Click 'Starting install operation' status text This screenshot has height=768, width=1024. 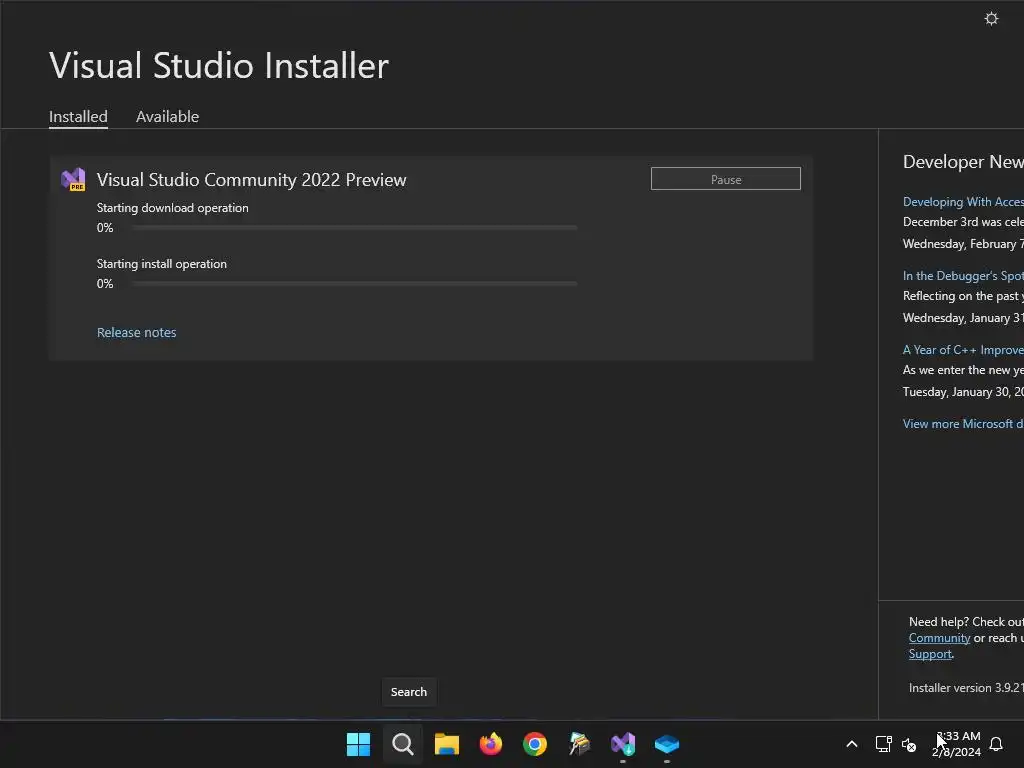coord(162,264)
